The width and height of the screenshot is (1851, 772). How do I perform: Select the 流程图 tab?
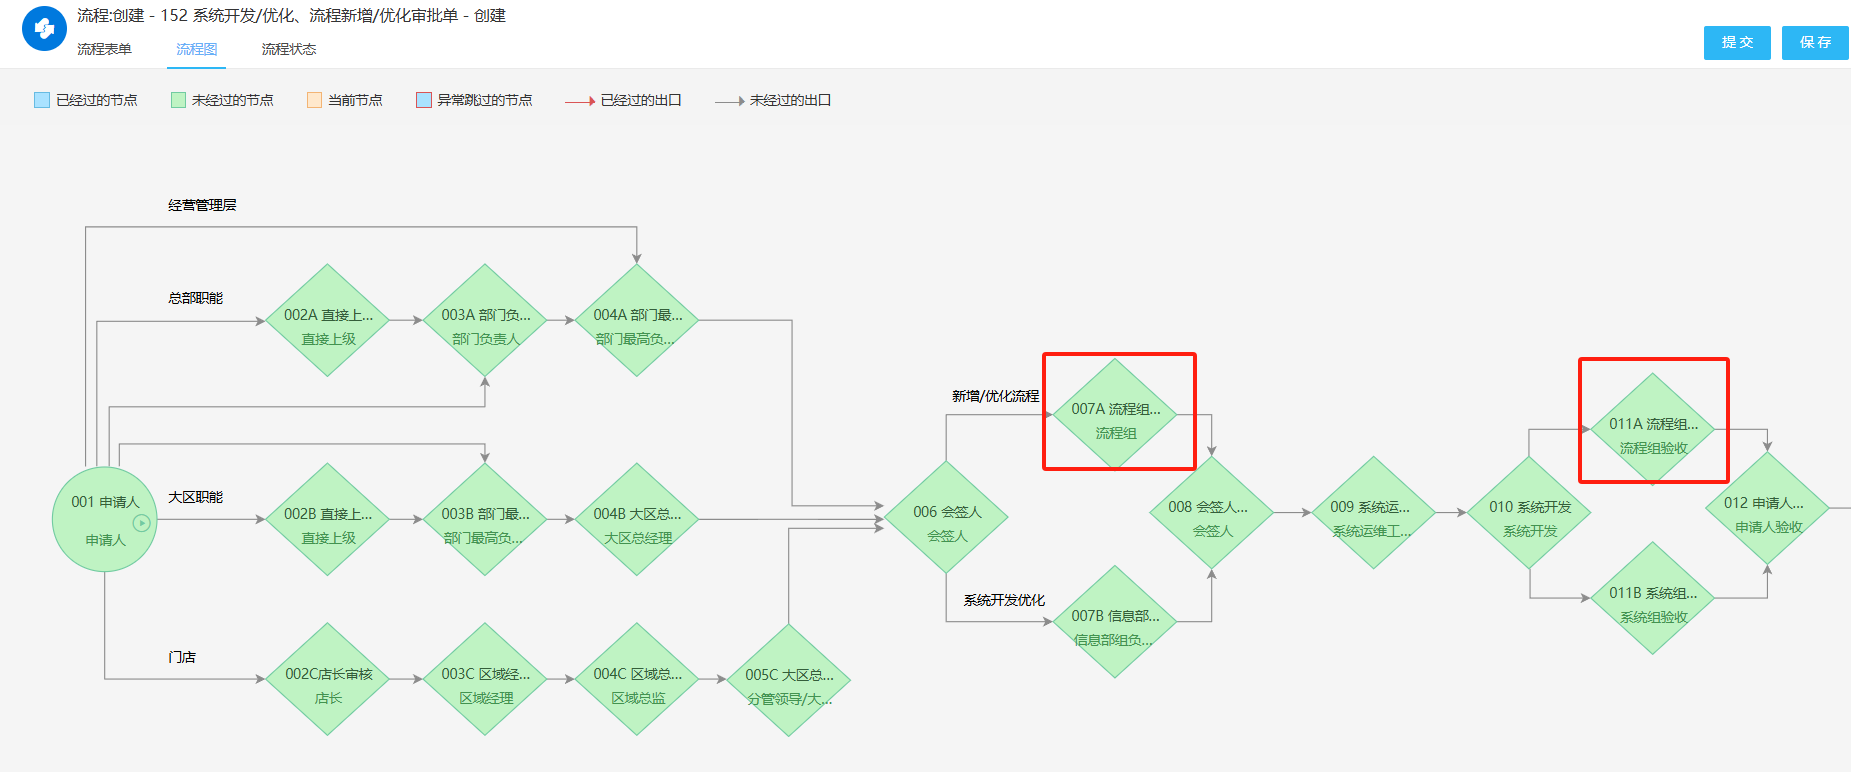click(x=196, y=49)
